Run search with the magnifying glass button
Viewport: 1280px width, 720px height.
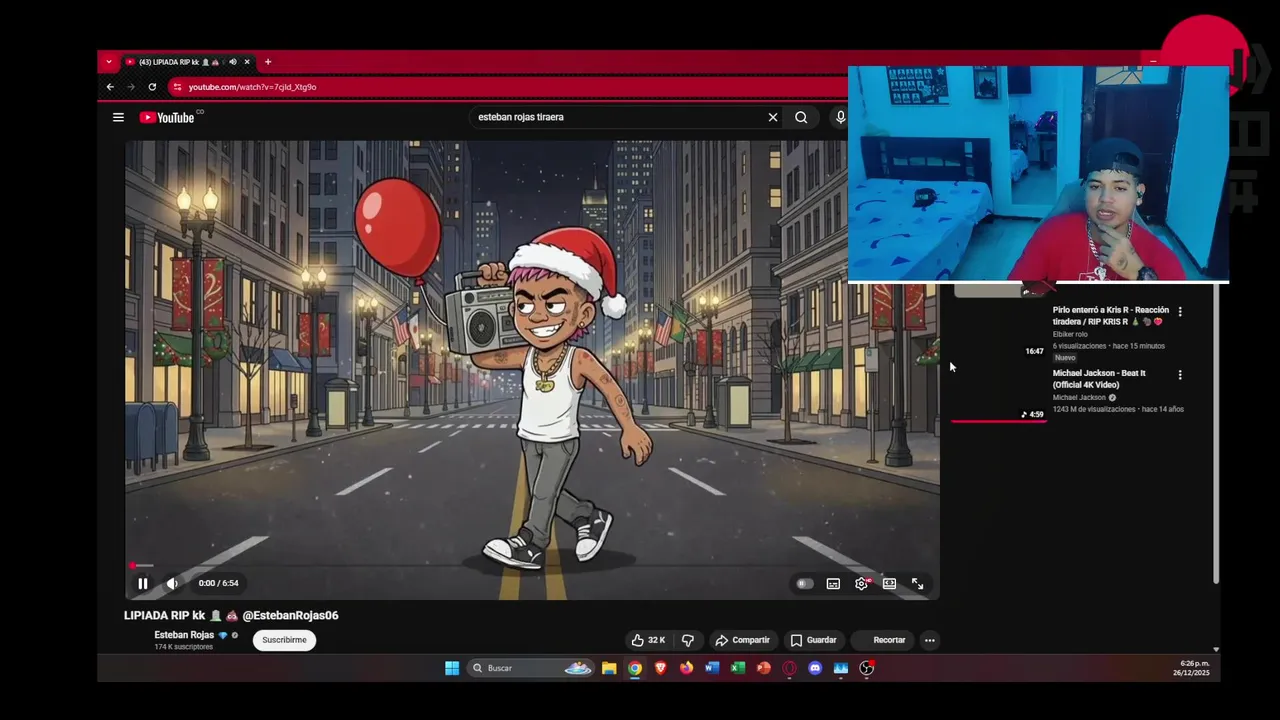point(801,117)
